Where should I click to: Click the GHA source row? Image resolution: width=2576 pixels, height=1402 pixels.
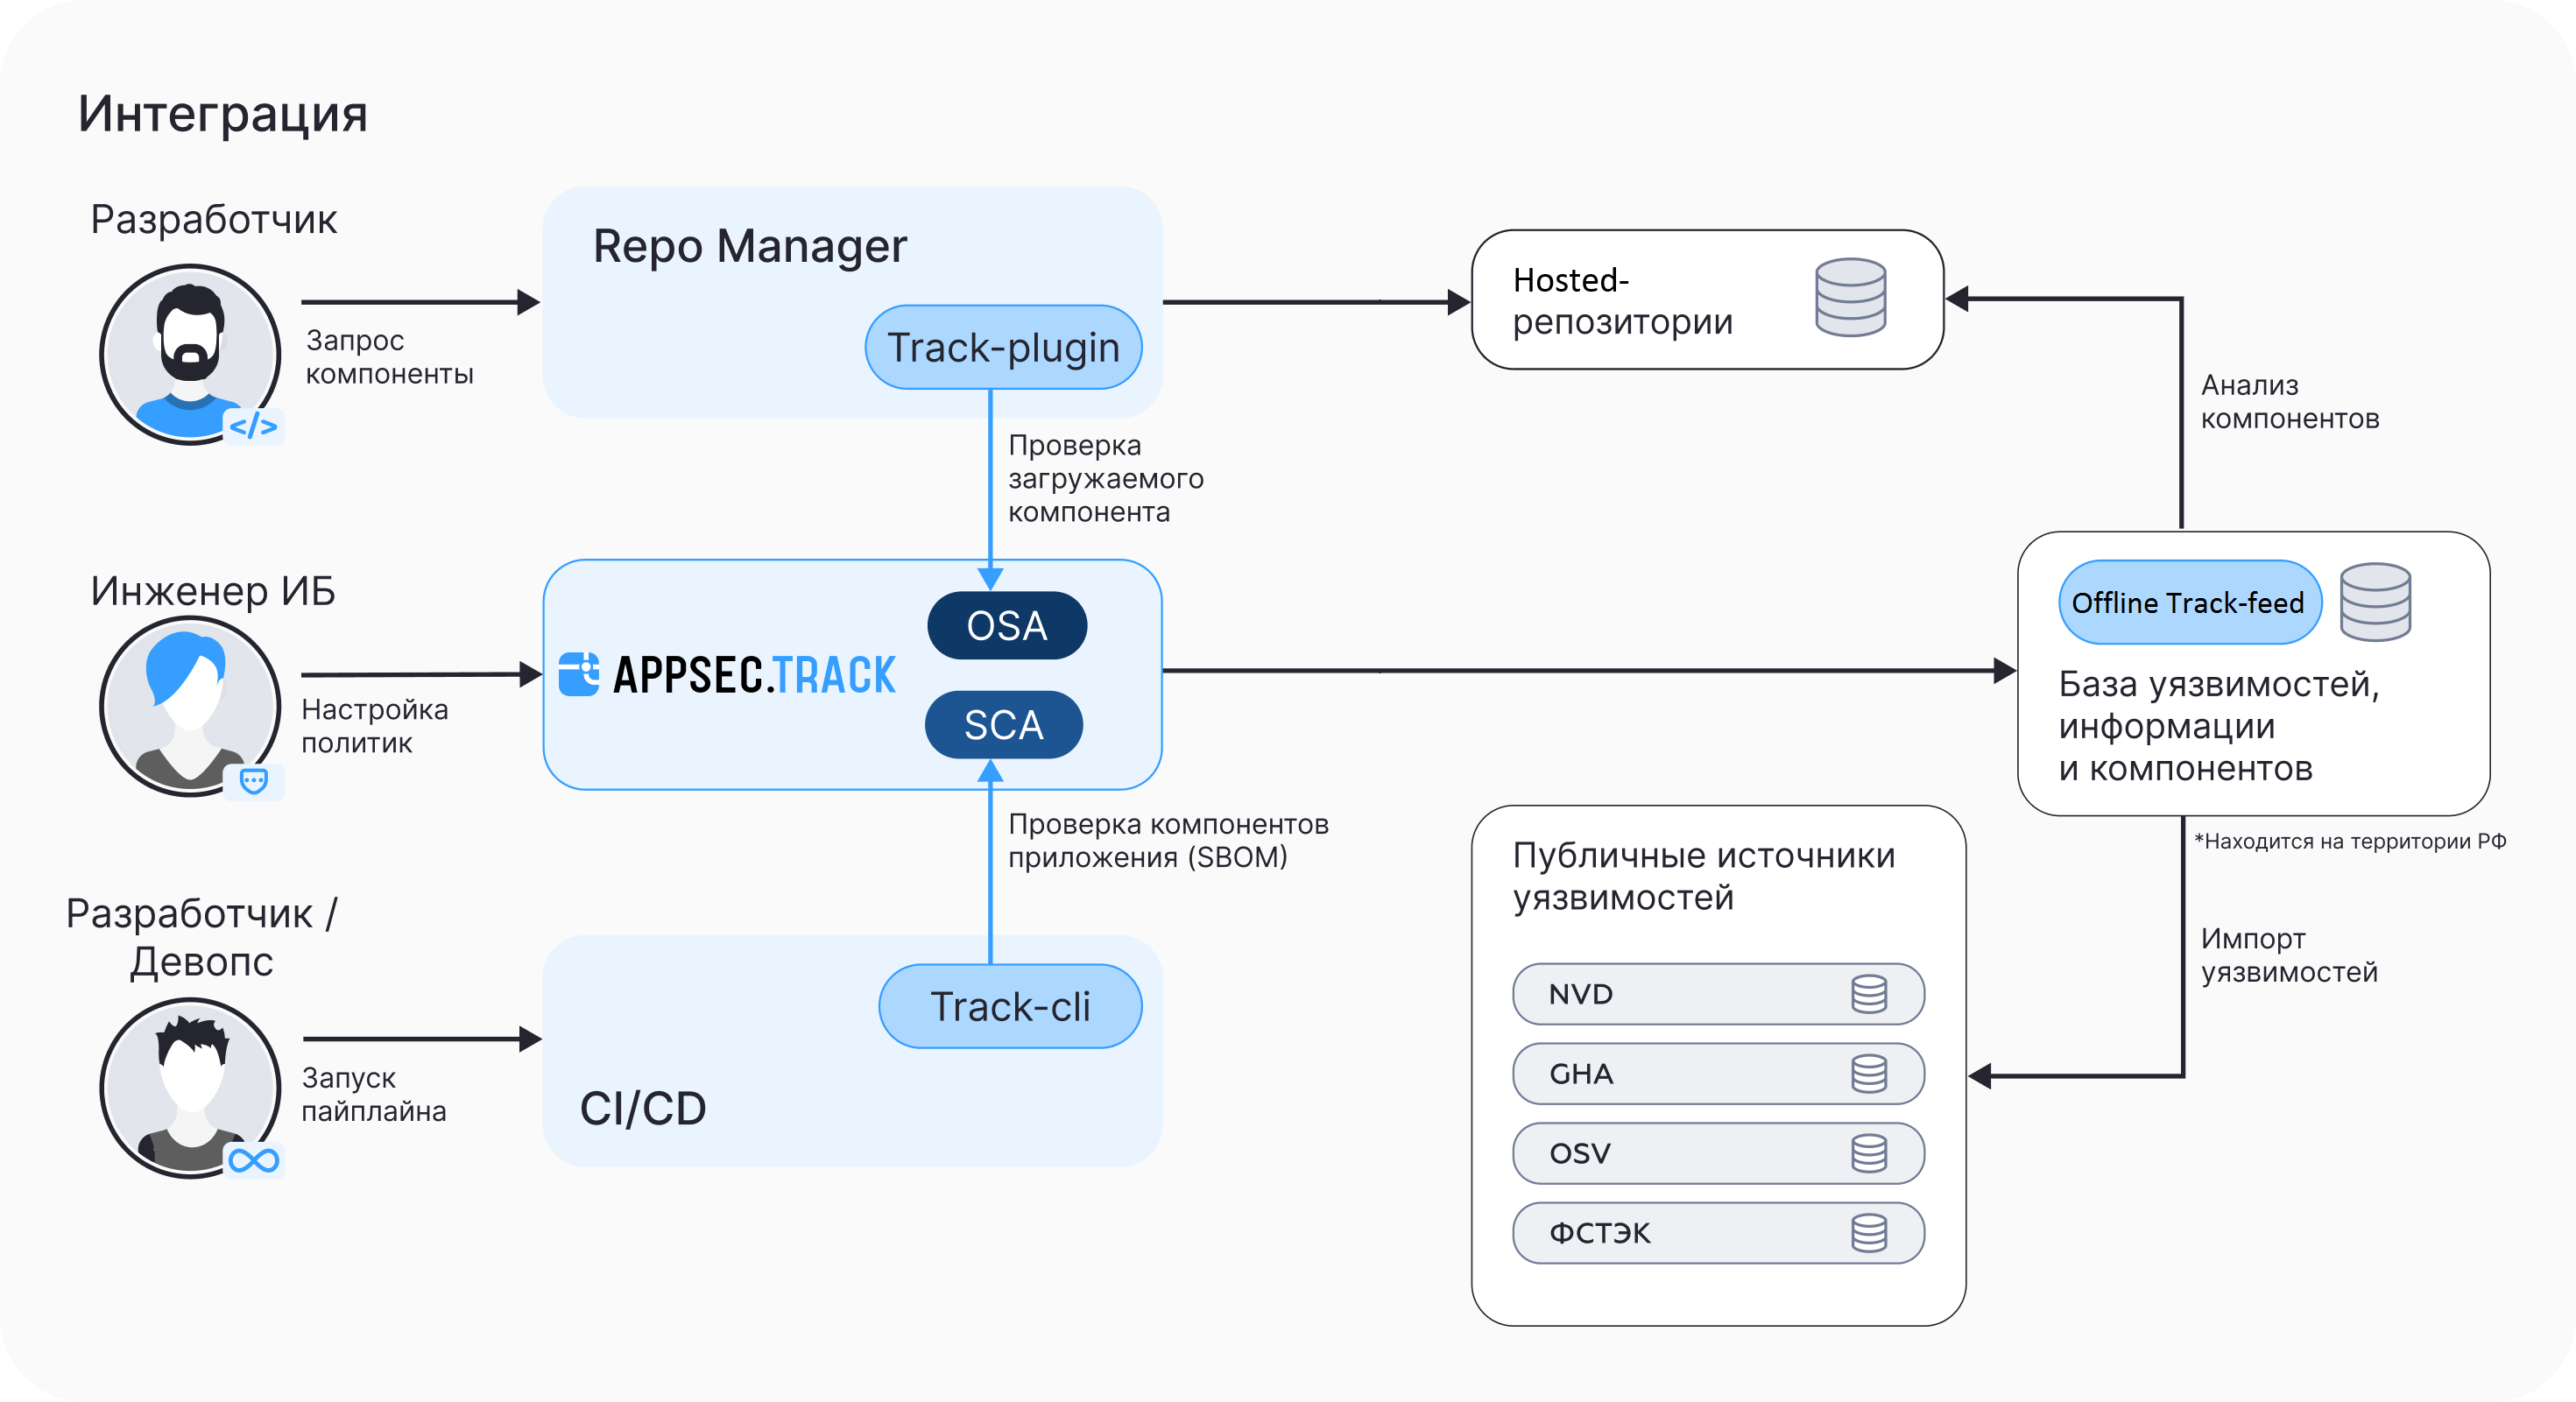tap(1718, 1073)
